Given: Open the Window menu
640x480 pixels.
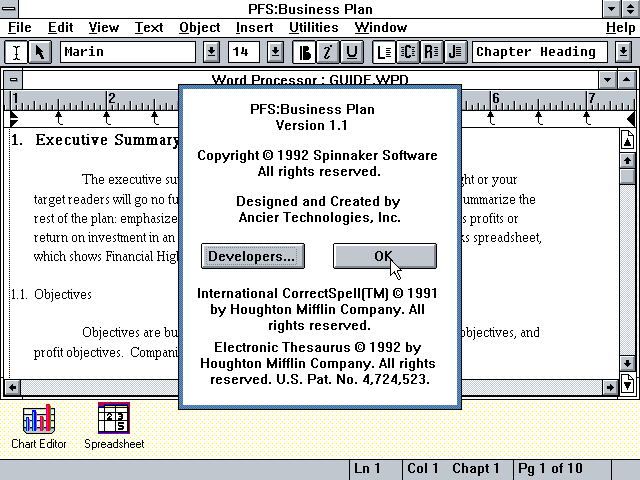Looking at the screenshot, I should click(x=380, y=27).
